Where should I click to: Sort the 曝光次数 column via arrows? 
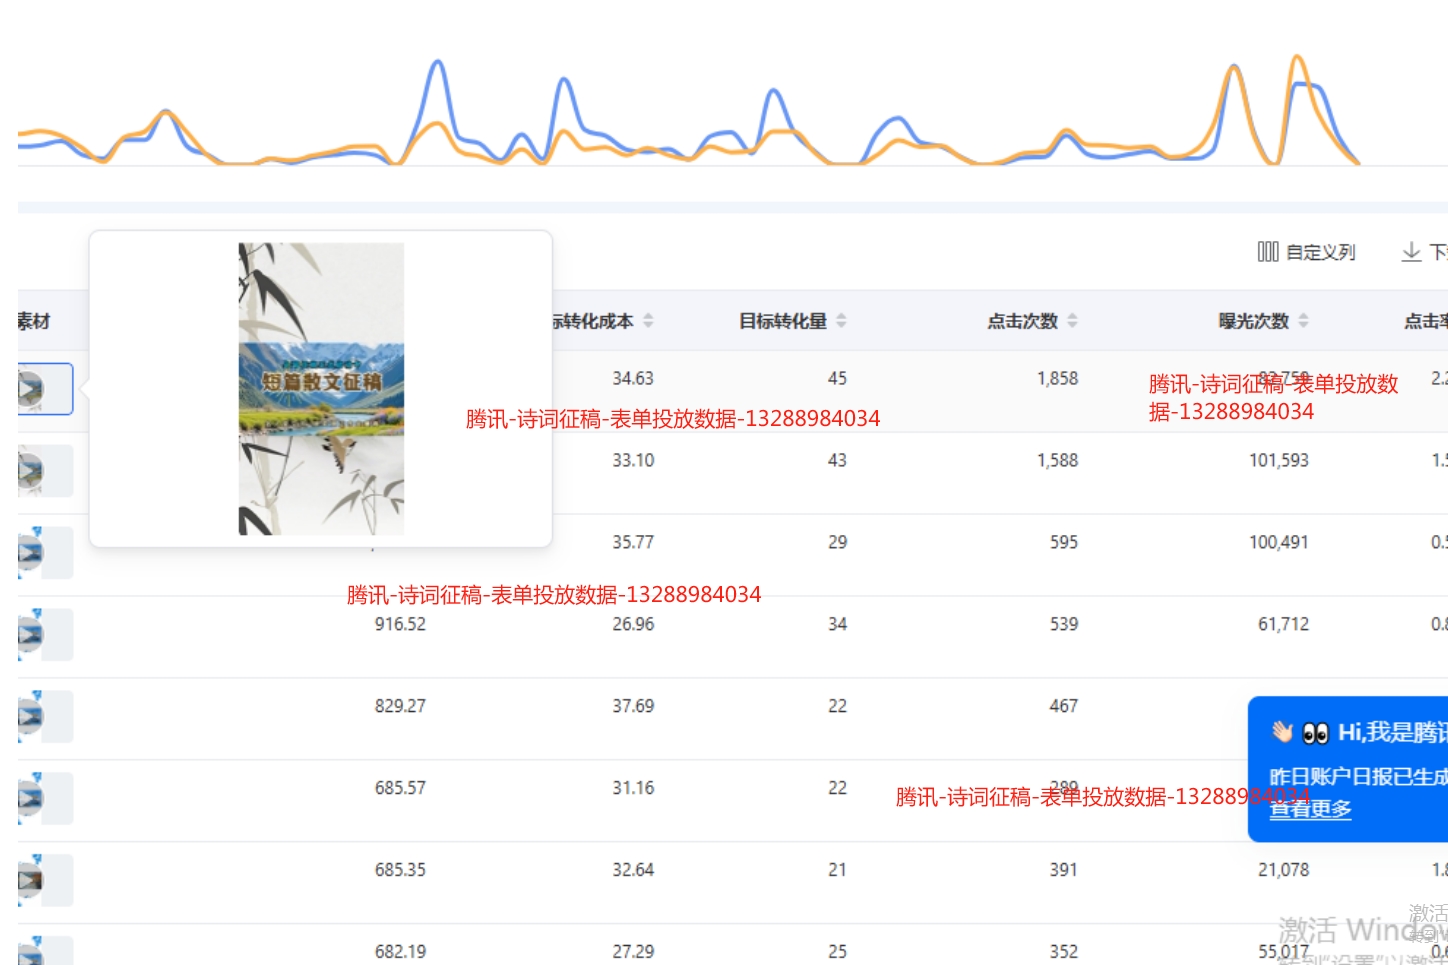[1304, 321]
